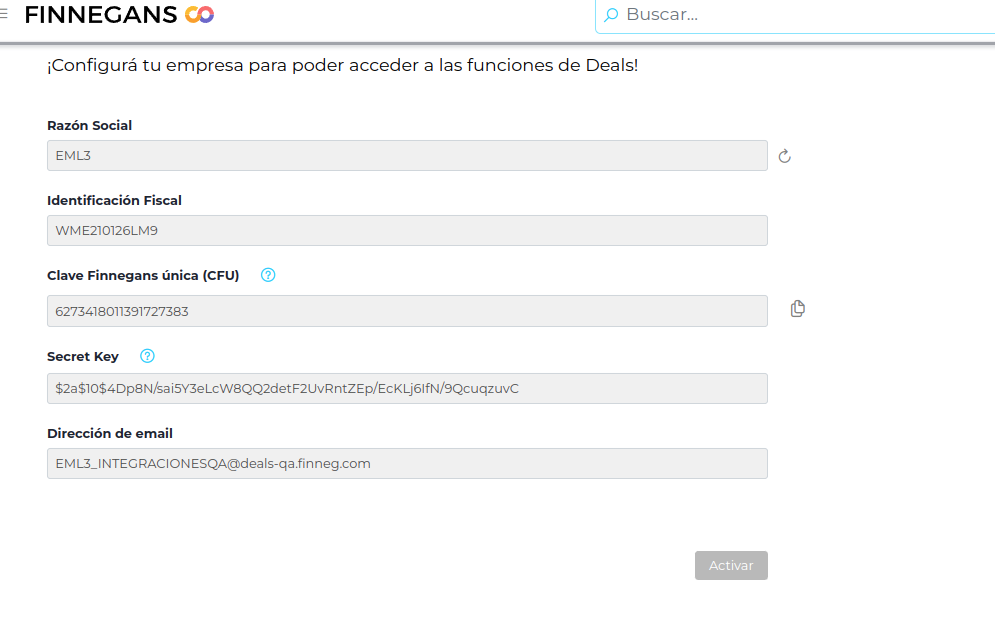This screenshot has height=633, width=995.
Task: Click the Finnegans infinity logo icon
Action: pos(199,15)
